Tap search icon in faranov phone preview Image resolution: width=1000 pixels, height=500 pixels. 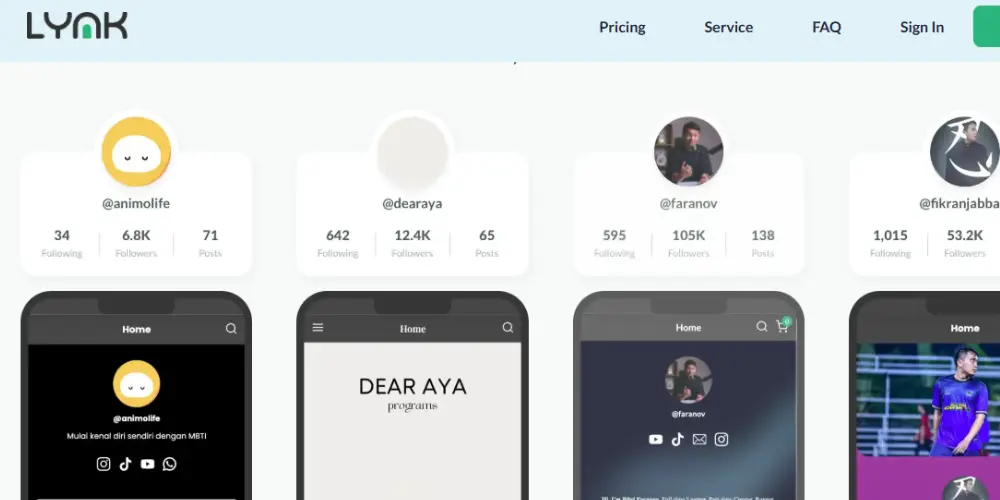(761, 327)
